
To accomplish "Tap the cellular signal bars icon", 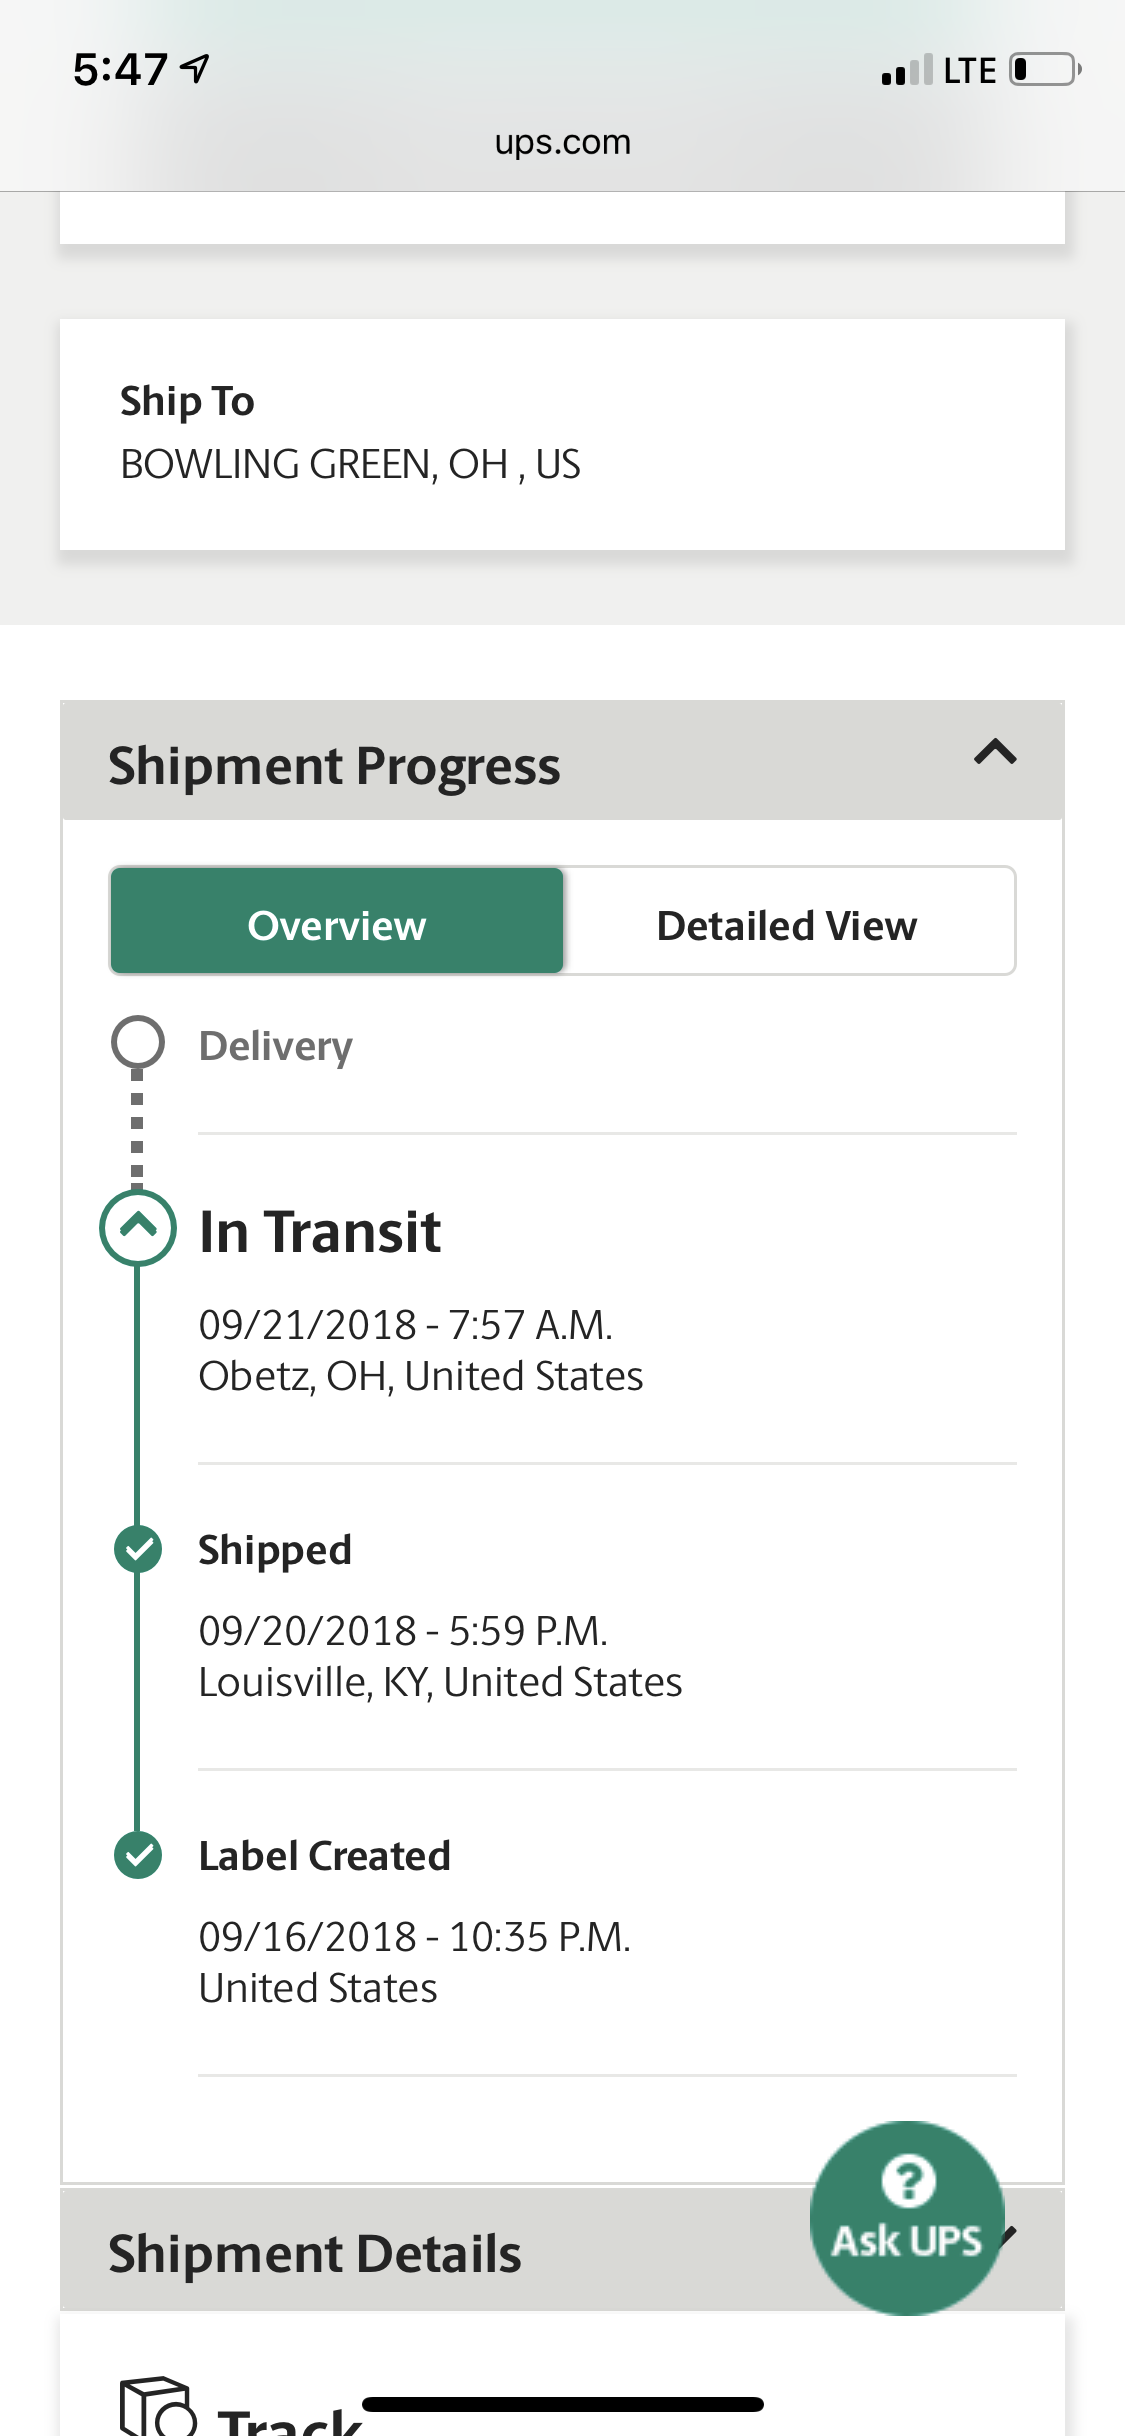I will (907, 70).
